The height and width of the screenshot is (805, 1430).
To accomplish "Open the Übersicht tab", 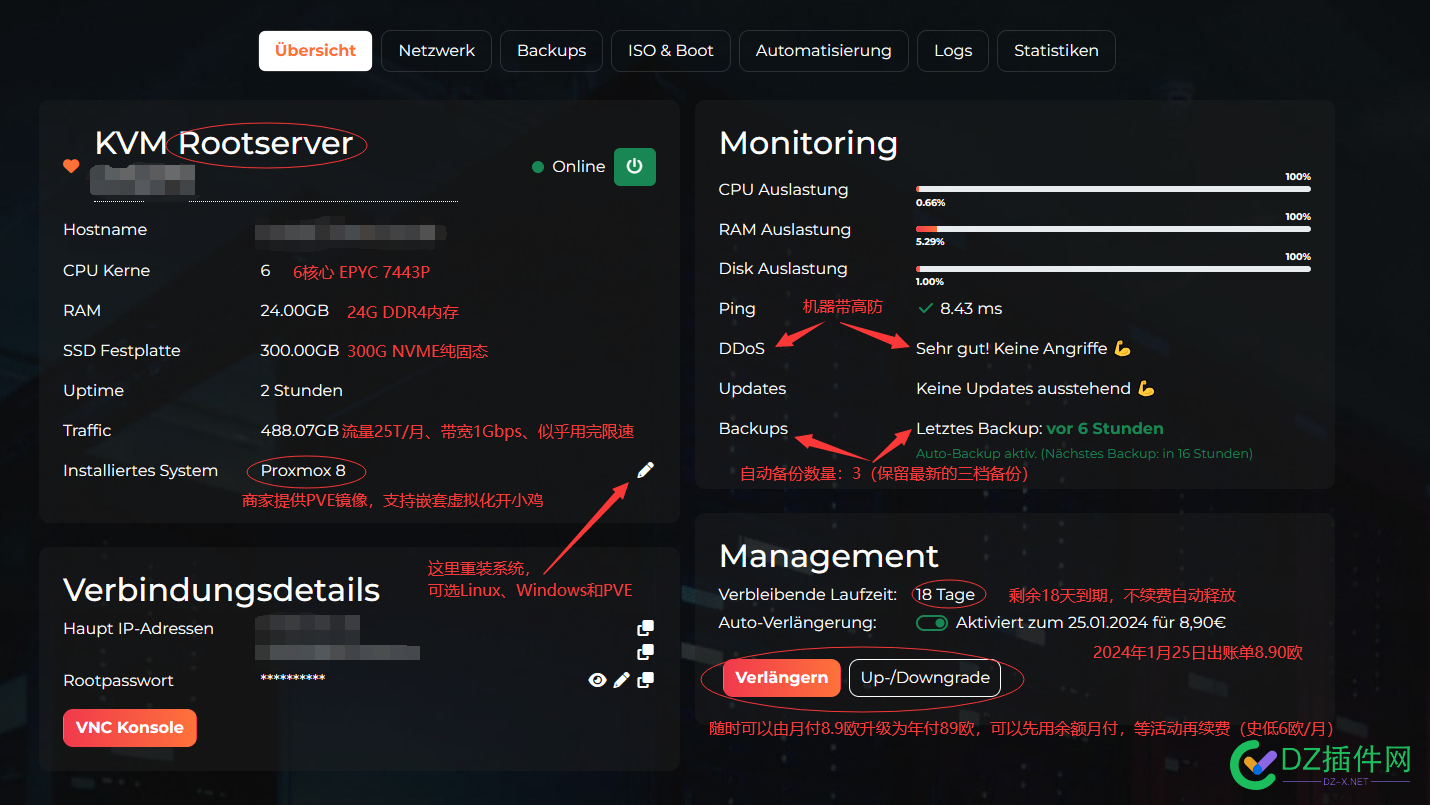I will 315,51.
